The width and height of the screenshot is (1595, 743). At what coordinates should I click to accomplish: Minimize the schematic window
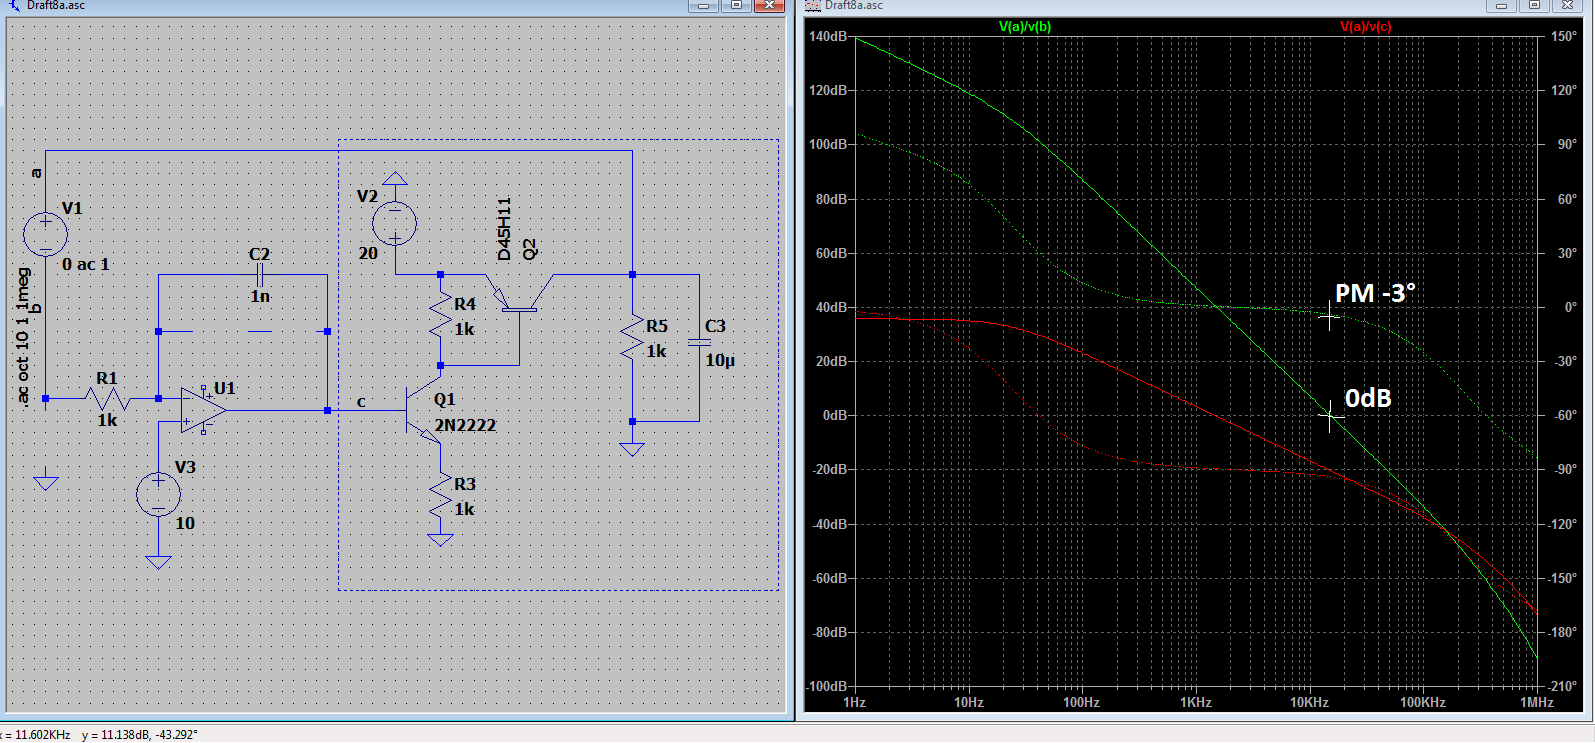click(x=704, y=5)
